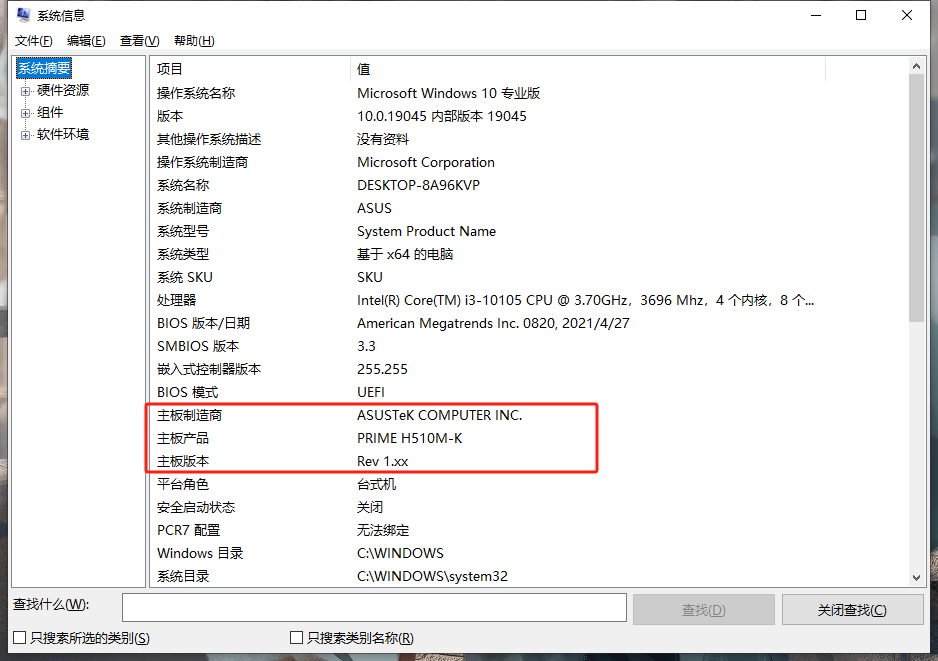Select the PRIME H510M-K value
Image resolution: width=938 pixels, height=661 pixels.
409,438
